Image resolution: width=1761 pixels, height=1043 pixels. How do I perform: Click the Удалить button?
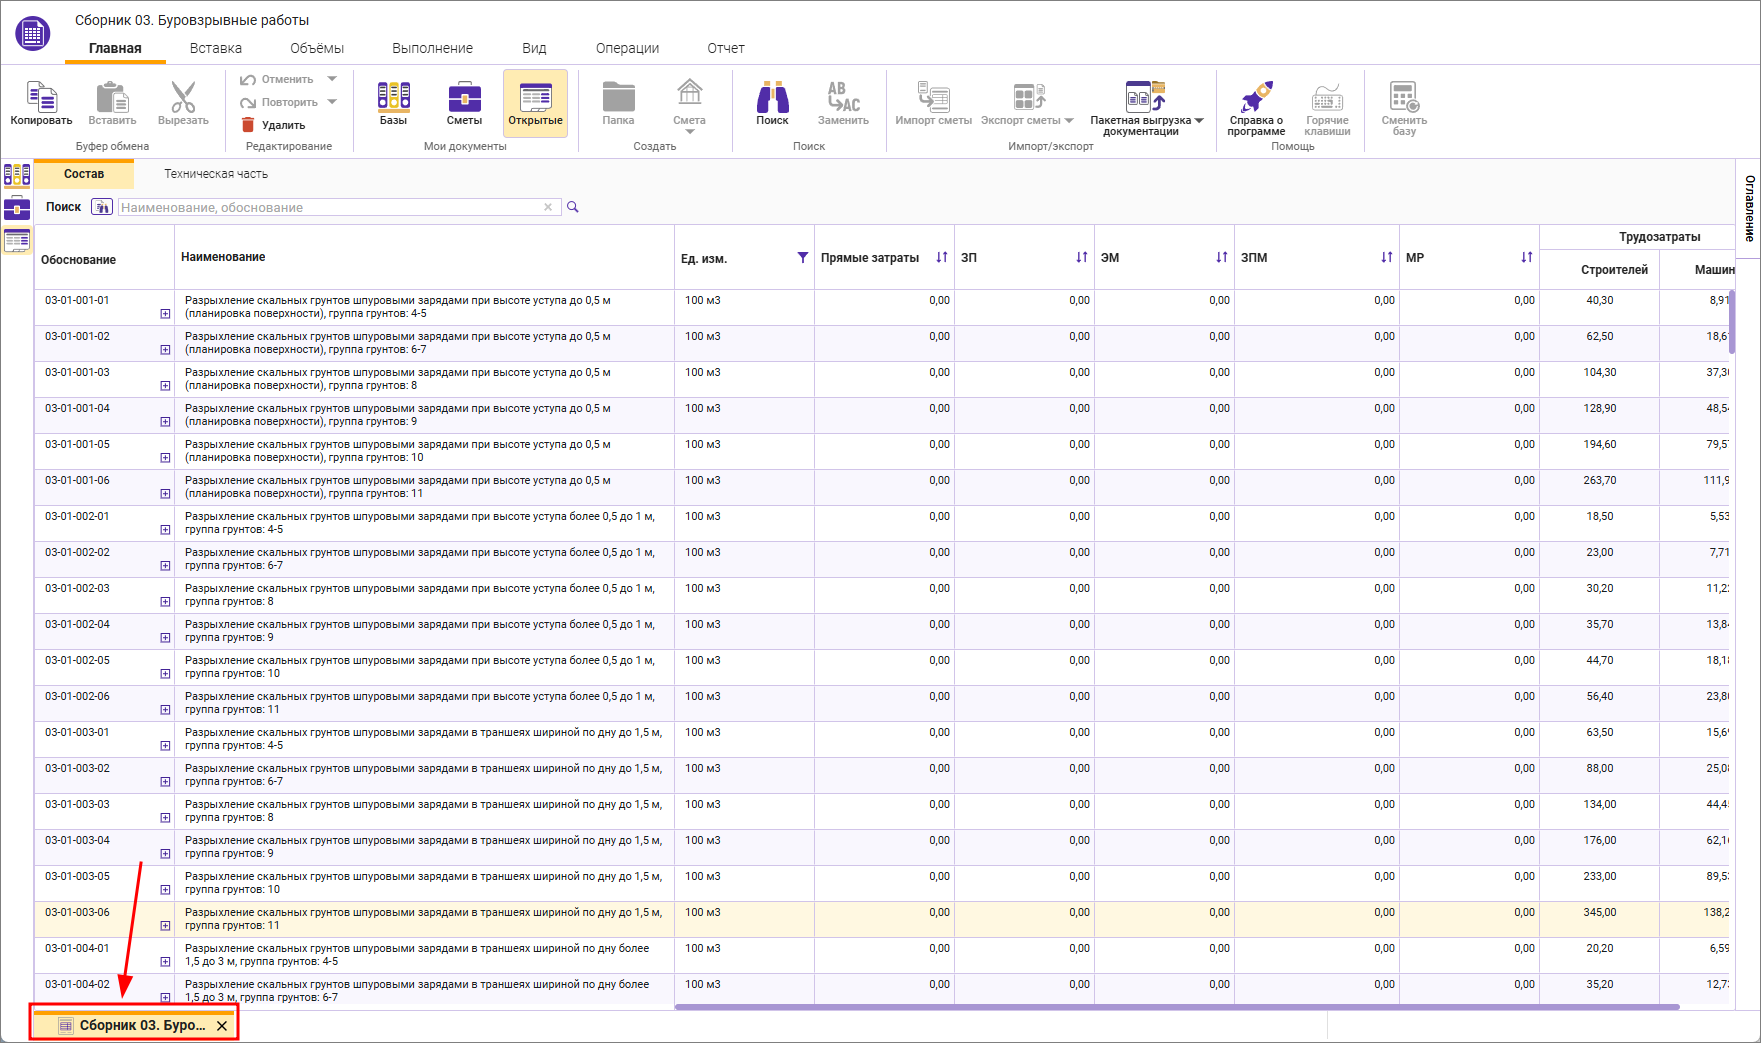pyautogui.click(x=274, y=125)
